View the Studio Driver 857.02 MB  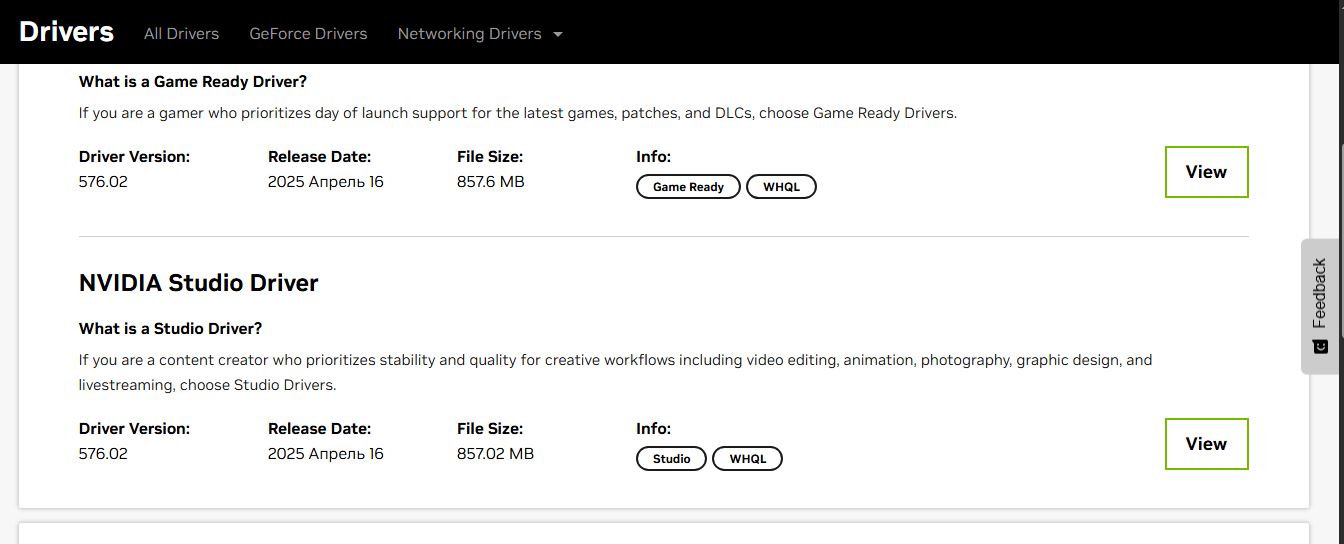(1206, 444)
